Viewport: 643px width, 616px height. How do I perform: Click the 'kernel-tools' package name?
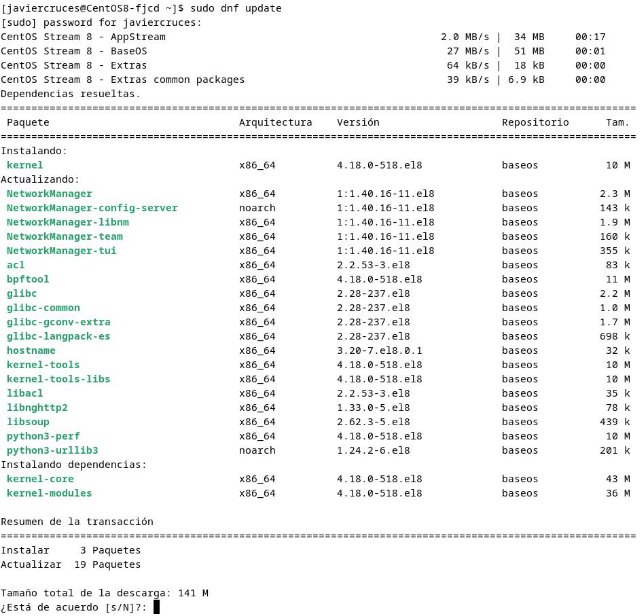pos(43,365)
